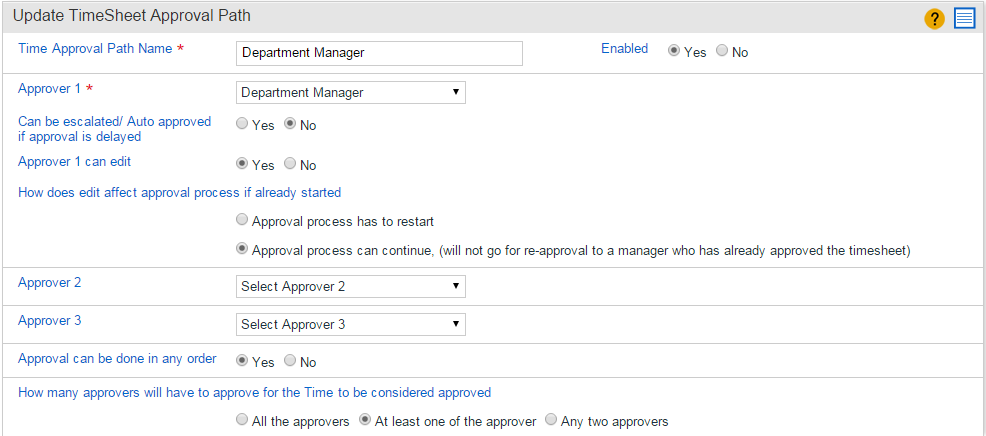The height and width of the screenshot is (436, 986).
Task: Set Approver 1 can edit to No
Action: click(x=290, y=164)
